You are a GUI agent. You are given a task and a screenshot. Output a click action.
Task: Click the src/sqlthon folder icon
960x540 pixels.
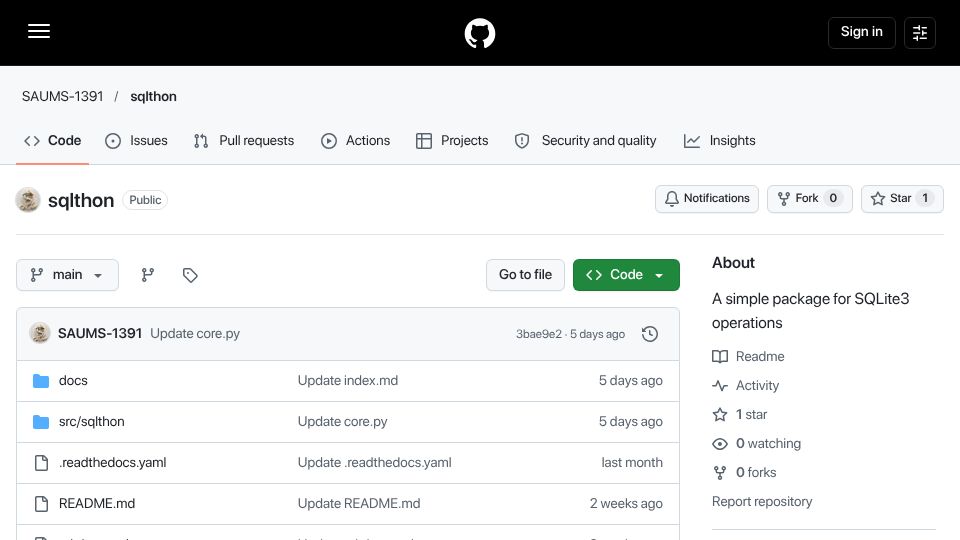(x=41, y=422)
